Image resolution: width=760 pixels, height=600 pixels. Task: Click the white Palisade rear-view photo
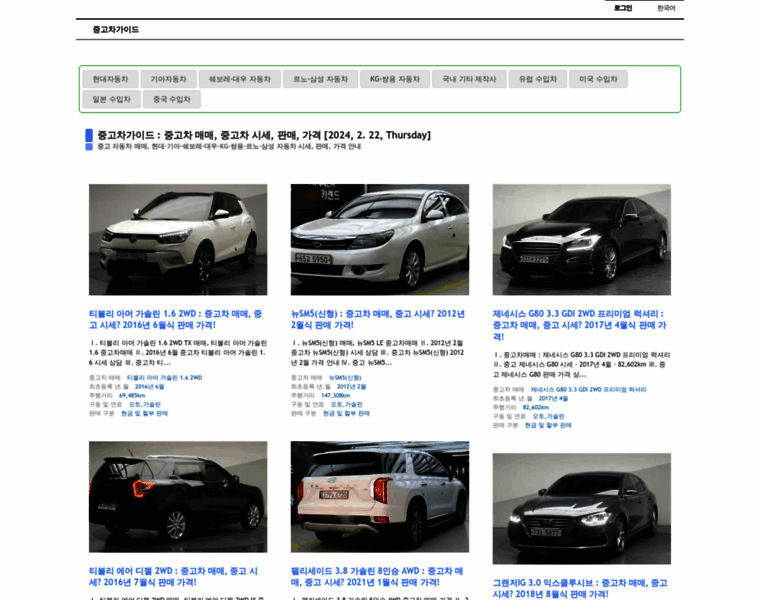click(380, 497)
